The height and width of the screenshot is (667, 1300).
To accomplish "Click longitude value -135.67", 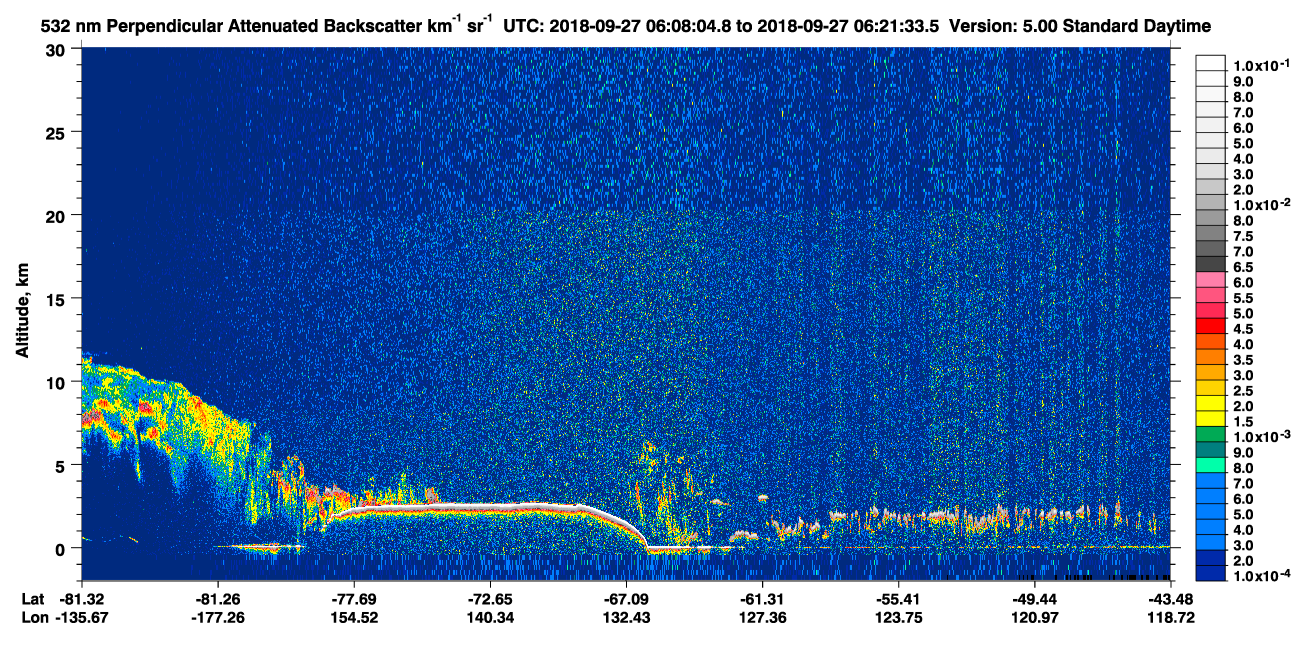I will [81, 617].
